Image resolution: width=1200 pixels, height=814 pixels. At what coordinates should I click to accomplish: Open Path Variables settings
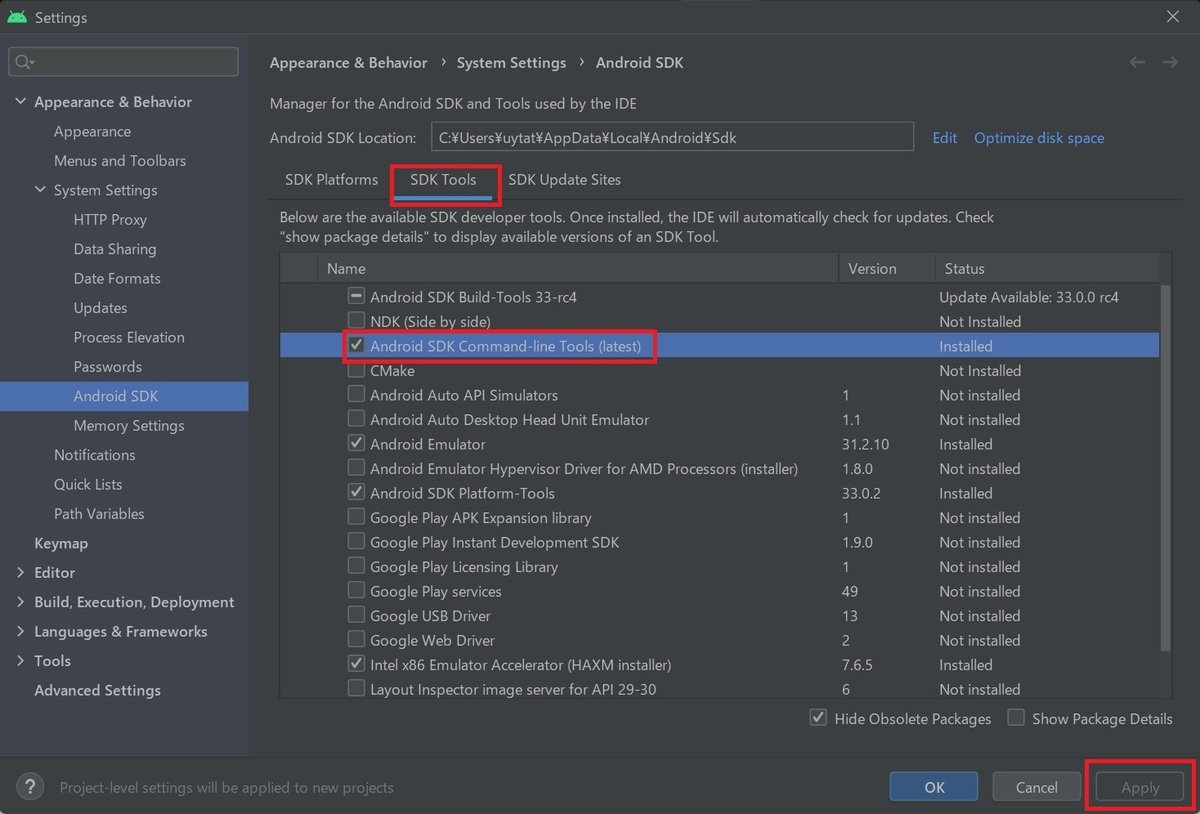coord(99,514)
